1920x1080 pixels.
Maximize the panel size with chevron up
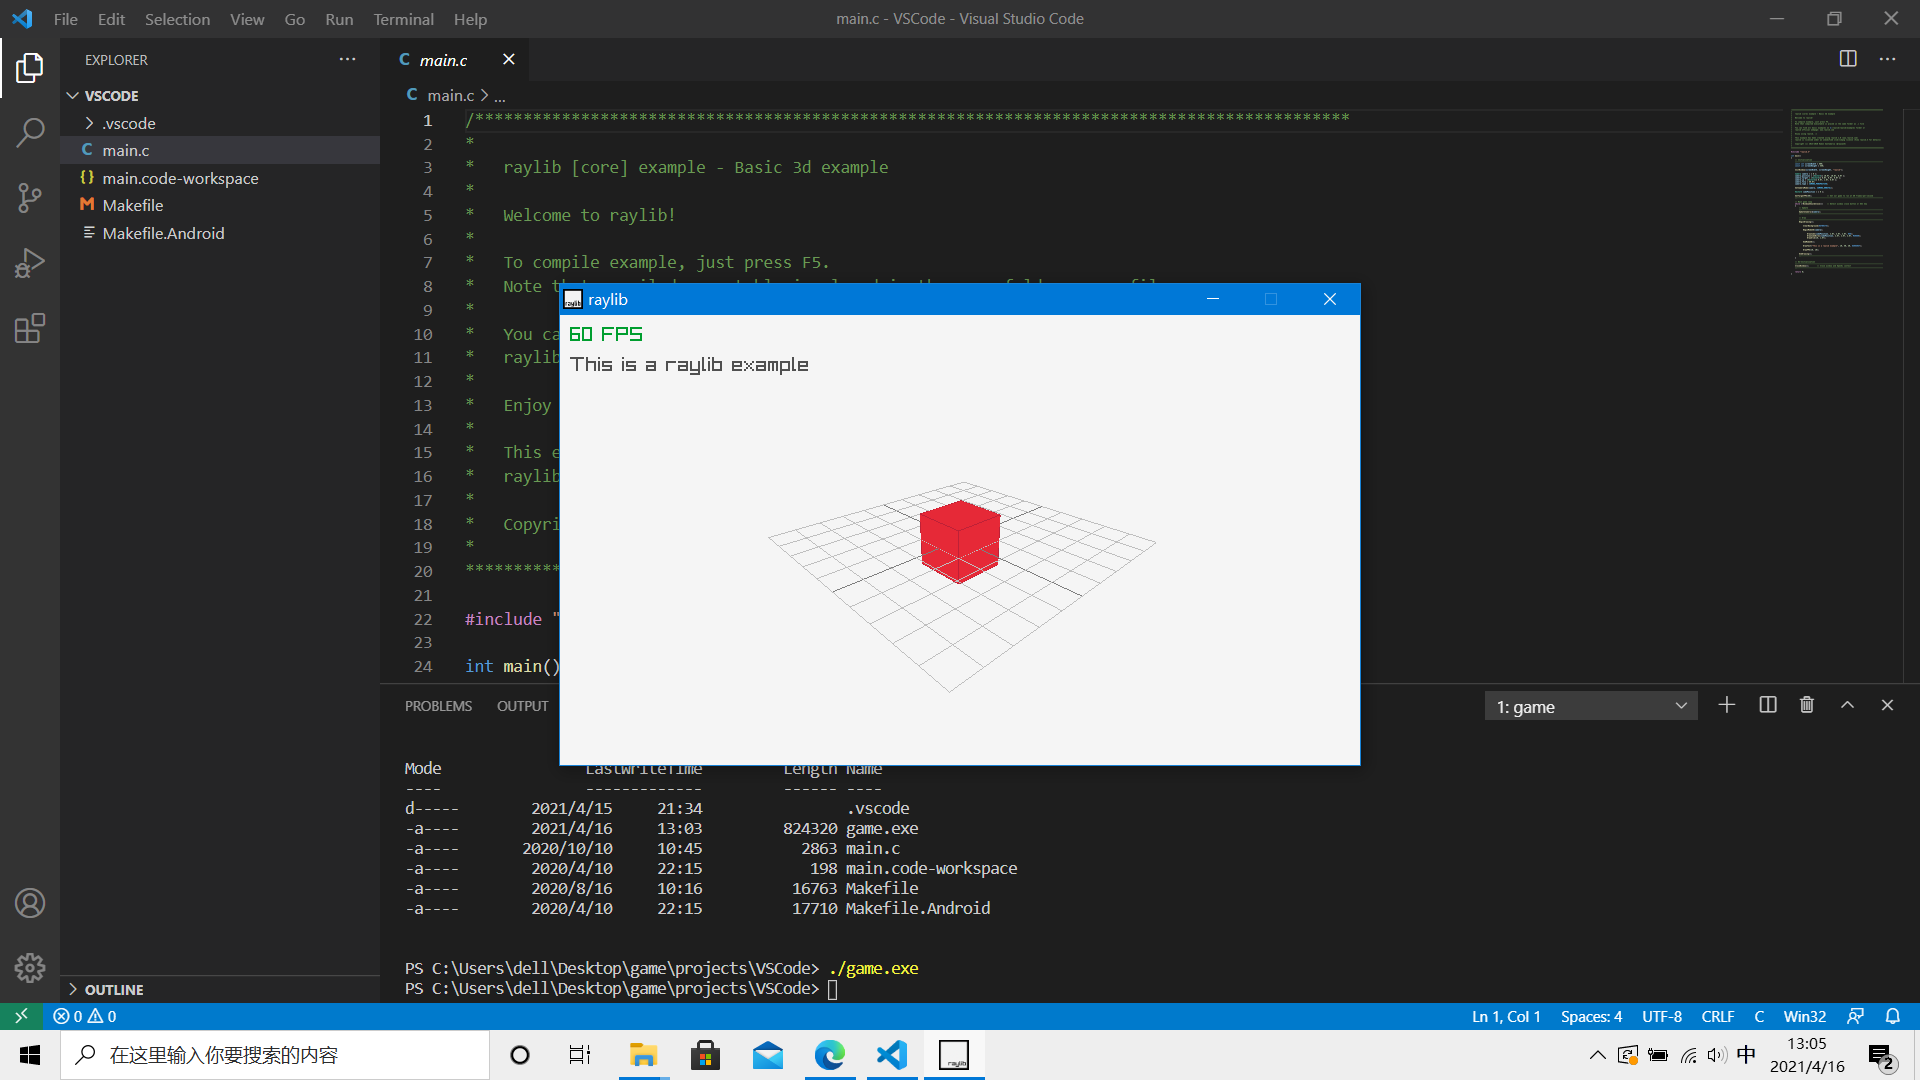click(x=1847, y=705)
